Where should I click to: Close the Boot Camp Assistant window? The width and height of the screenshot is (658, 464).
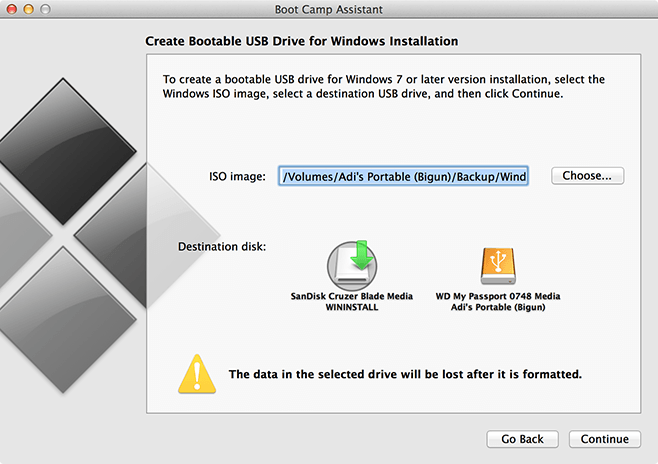point(12,9)
